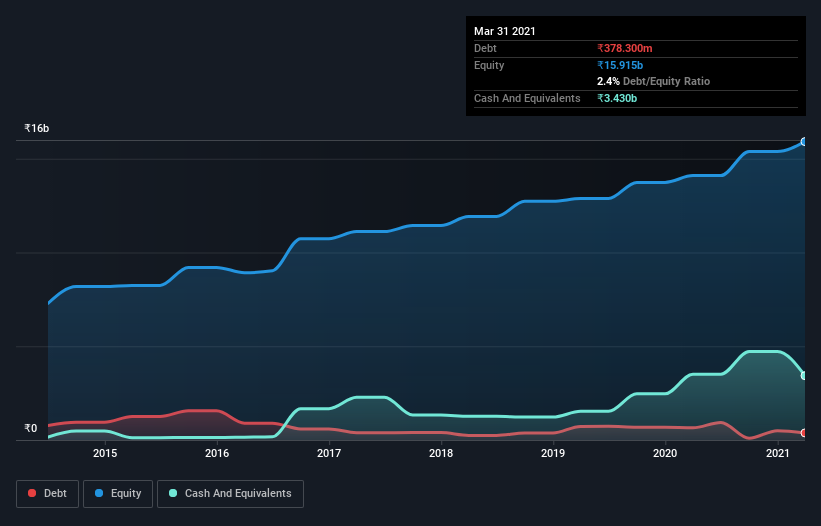Click the ₹378.300m debt value
This screenshot has height=526, width=821.
coord(625,48)
